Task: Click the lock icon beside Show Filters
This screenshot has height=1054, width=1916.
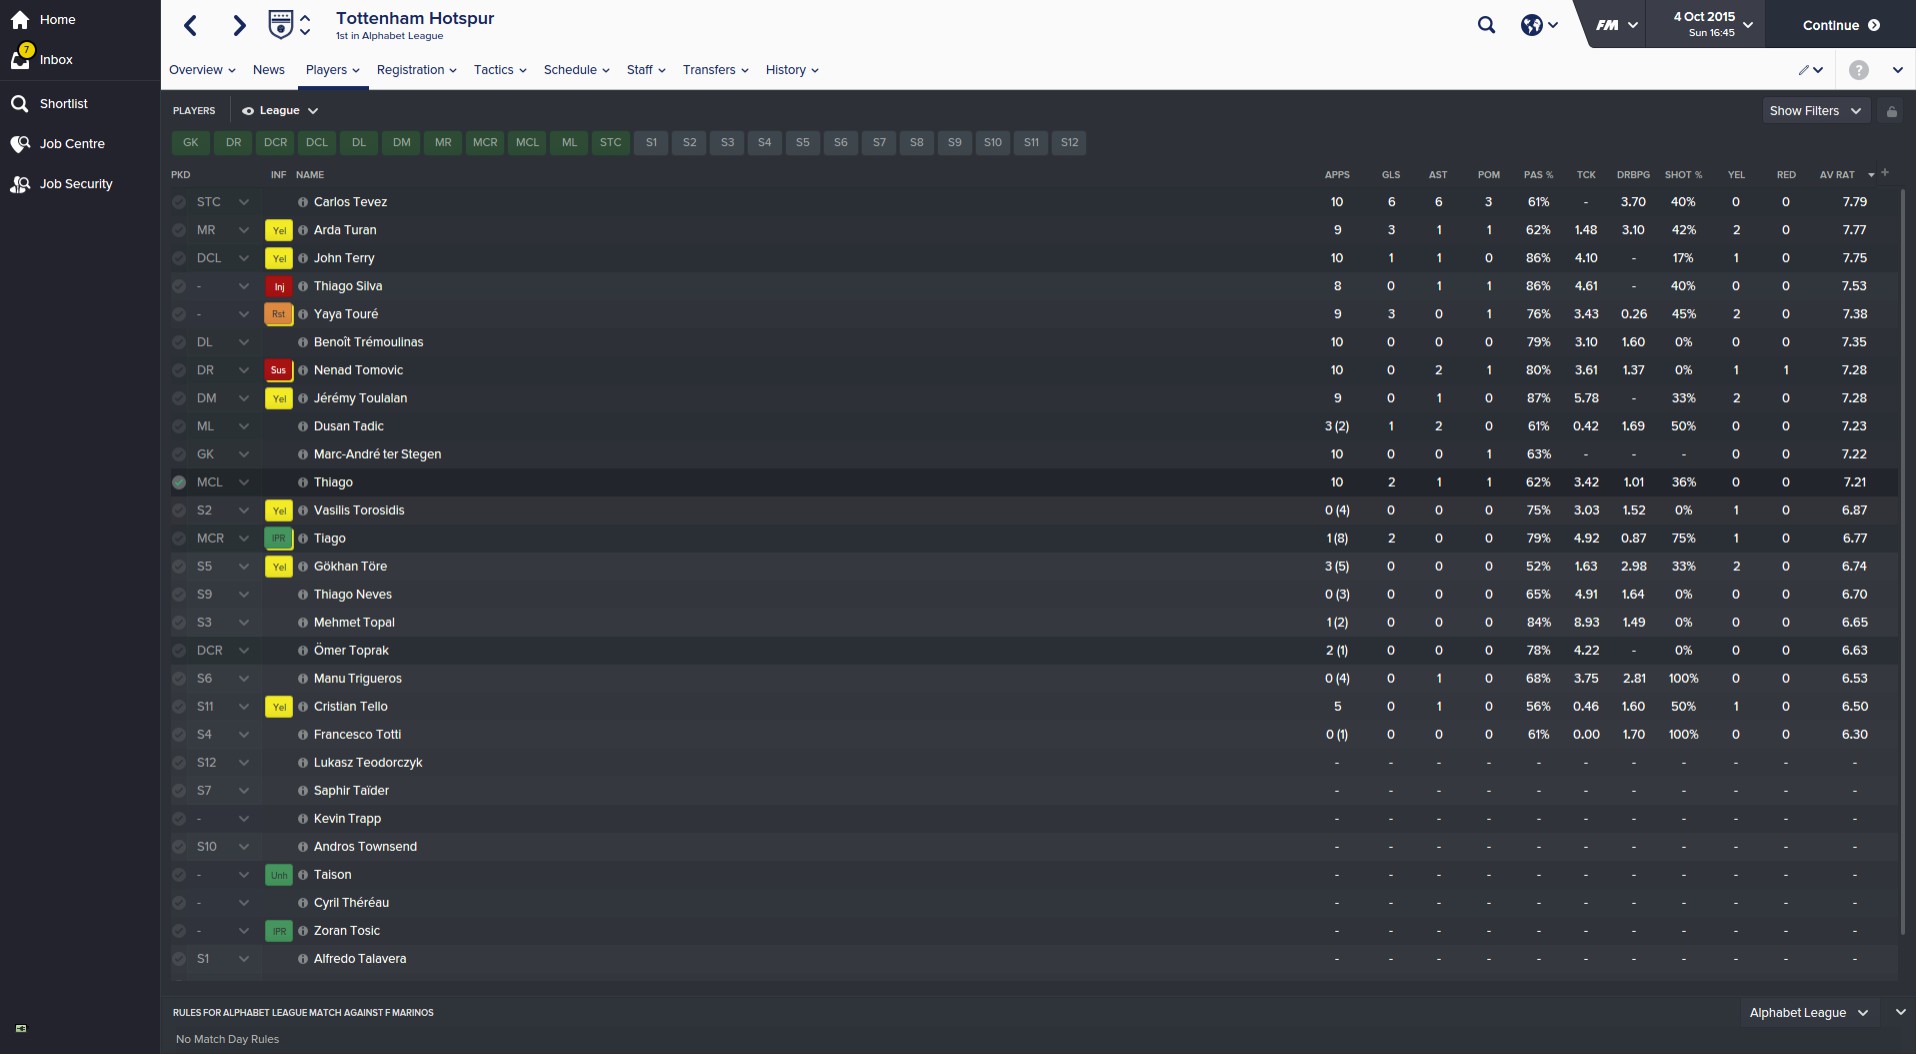Action: click(x=1891, y=111)
